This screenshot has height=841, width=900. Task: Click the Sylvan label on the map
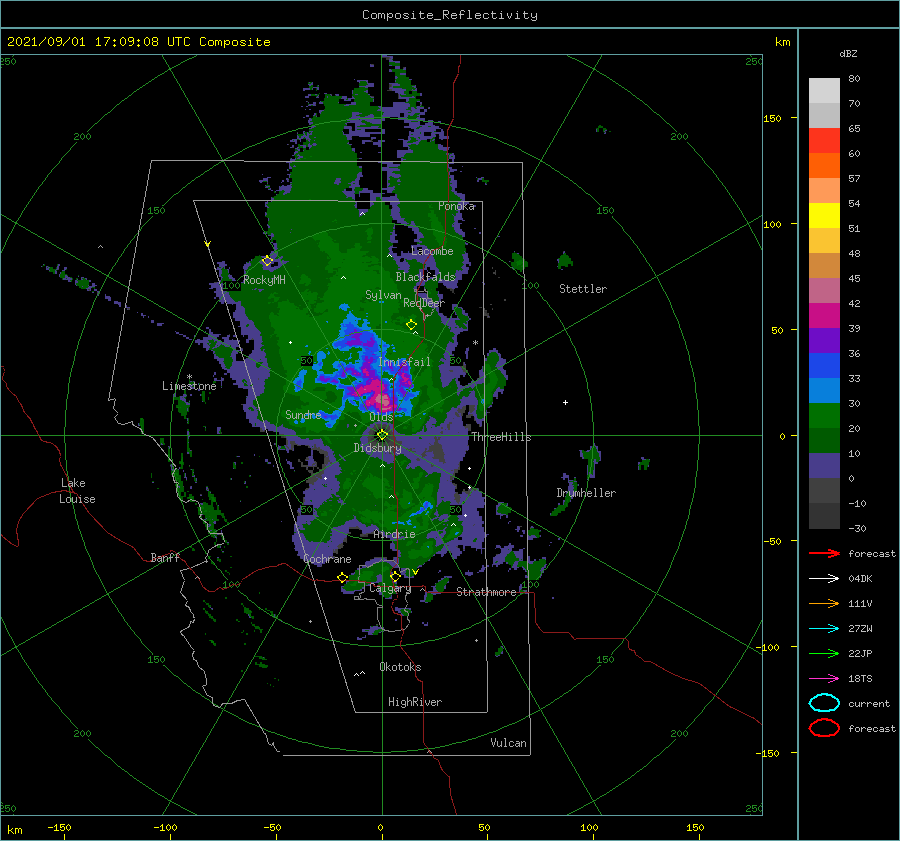pos(383,295)
